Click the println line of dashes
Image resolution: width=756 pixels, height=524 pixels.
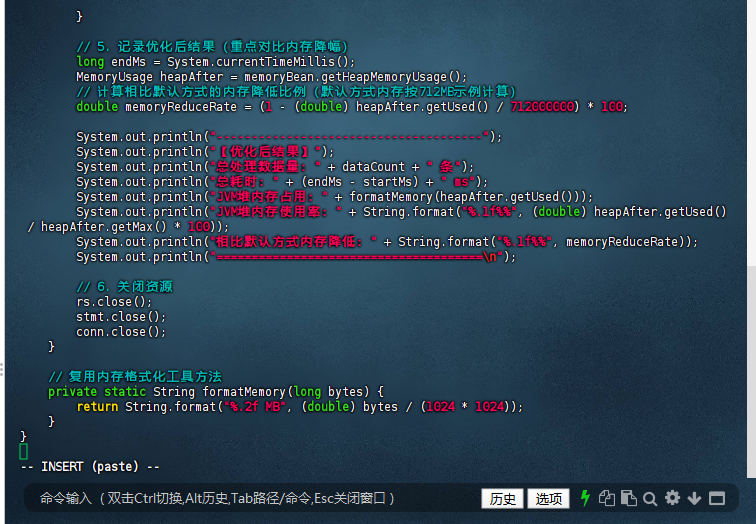pos(289,137)
